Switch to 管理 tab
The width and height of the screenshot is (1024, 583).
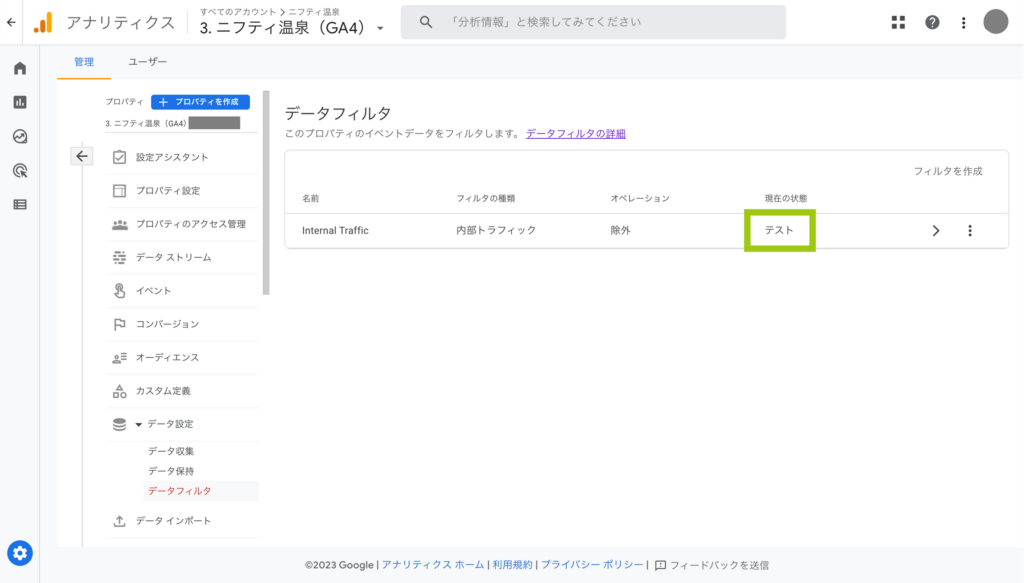pos(84,62)
